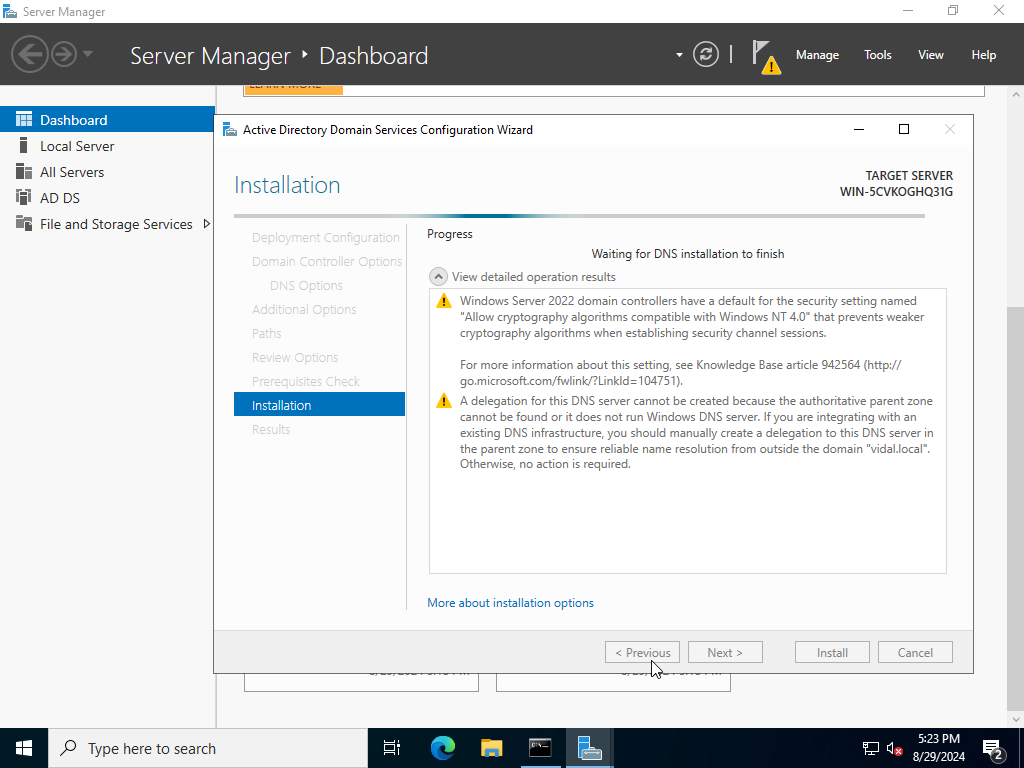Screen dimensions: 1024x768
Task: Collapse View detailed operation results
Action: [438, 277]
